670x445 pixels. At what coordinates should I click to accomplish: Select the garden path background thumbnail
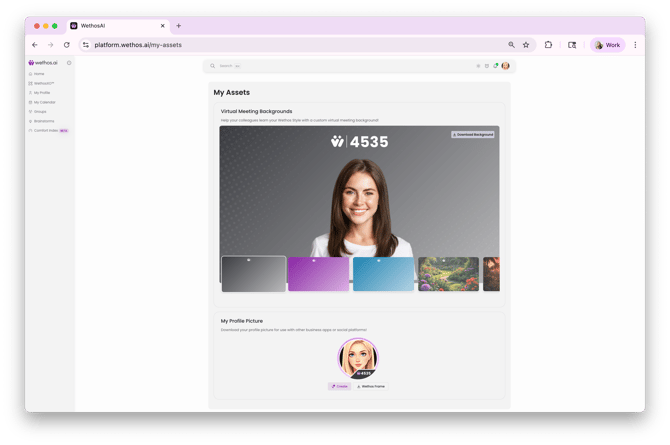pyautogui.click(x=448, y=274)
